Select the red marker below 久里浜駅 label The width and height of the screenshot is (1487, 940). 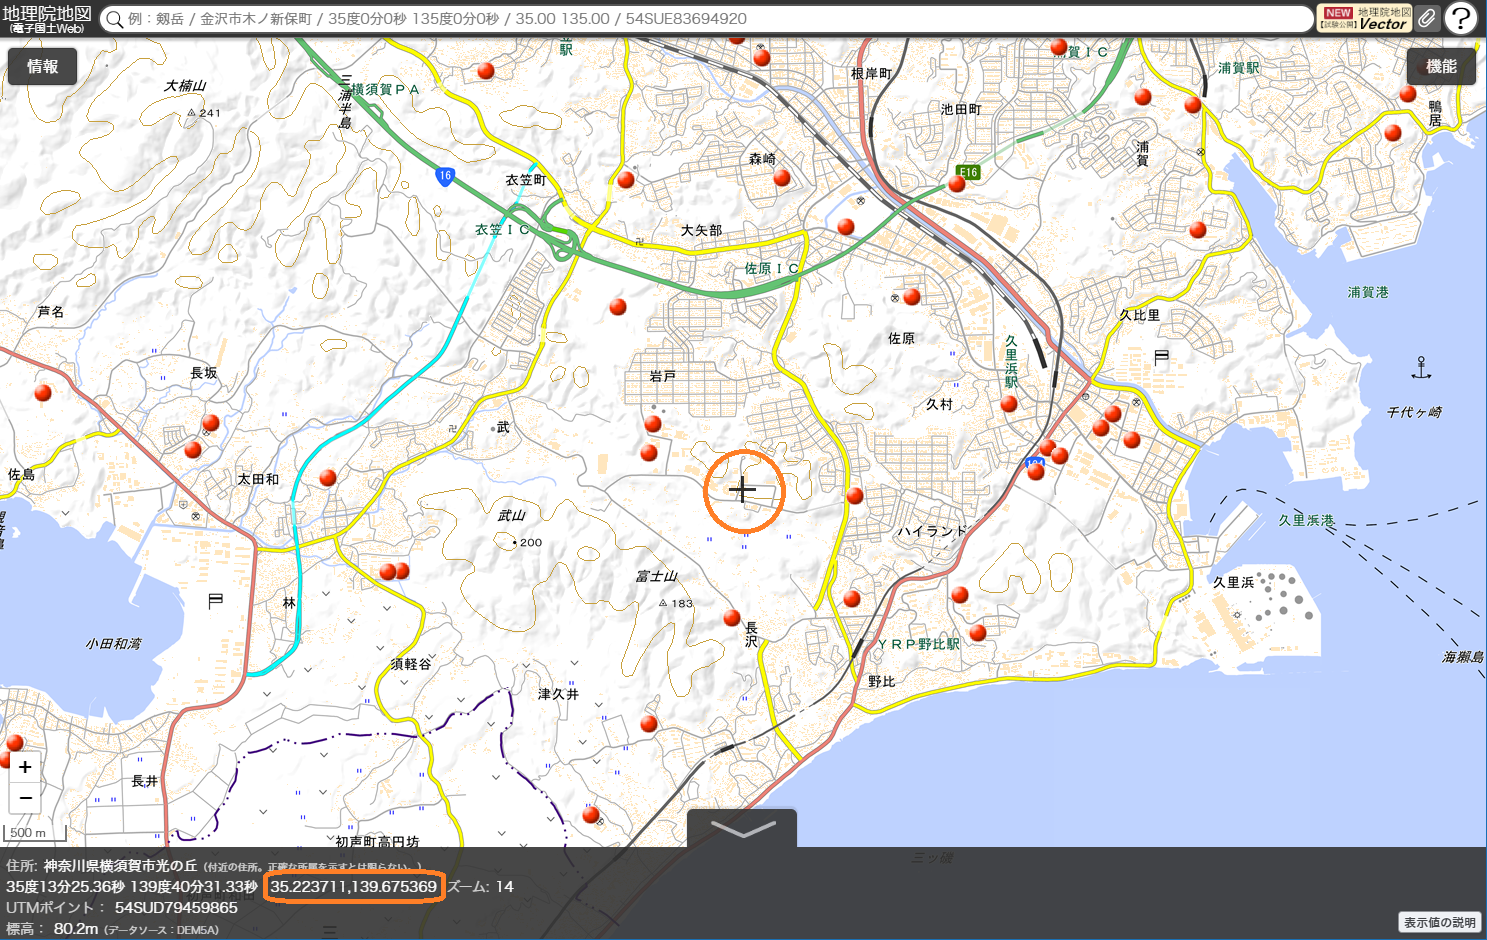tap(1009, 404)
